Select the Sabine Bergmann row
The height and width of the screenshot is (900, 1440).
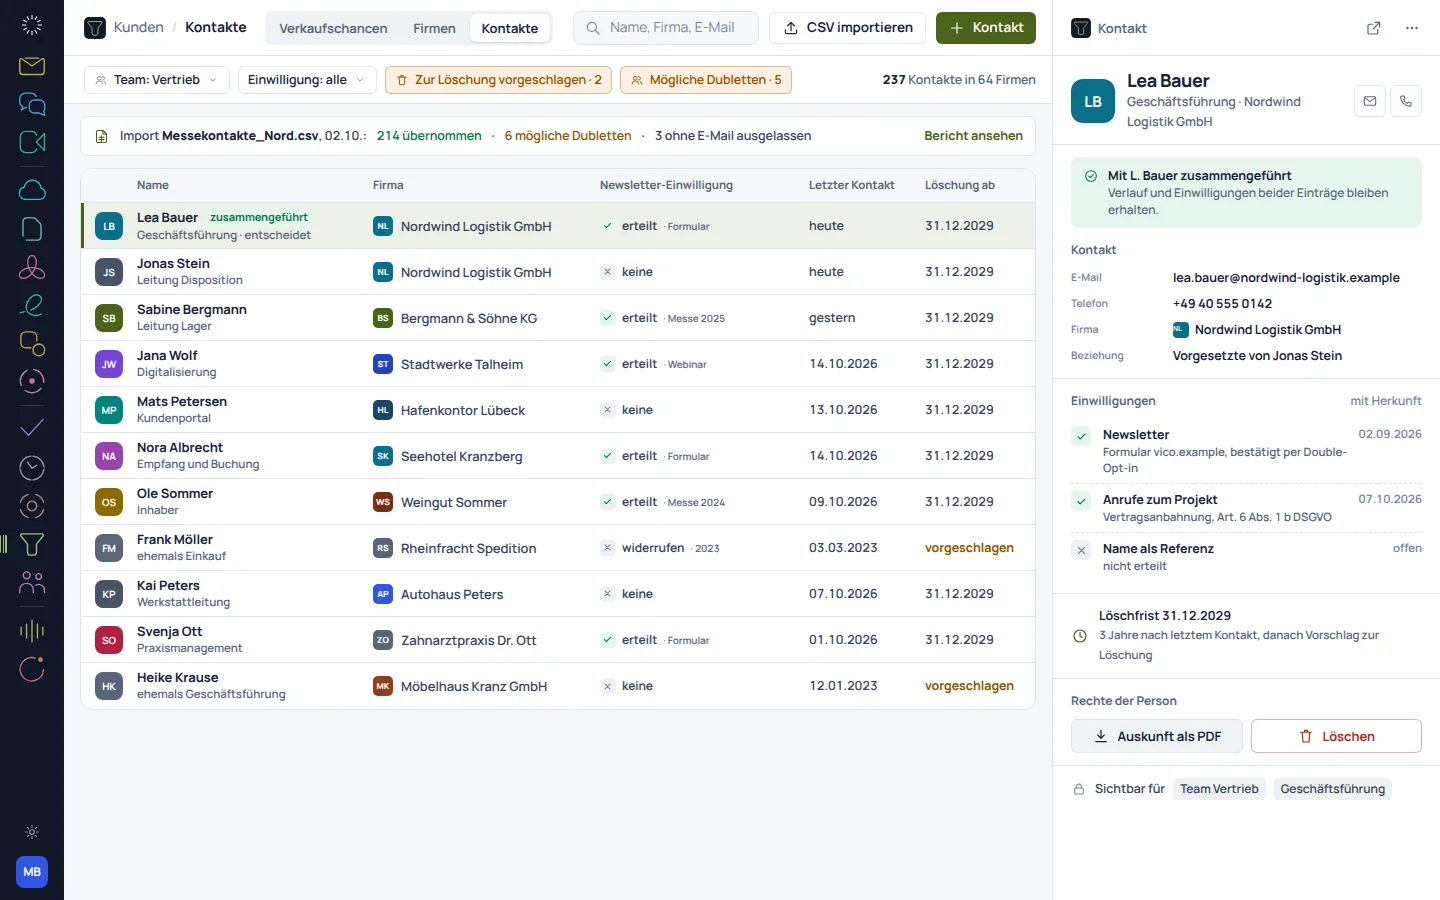[558, 318]
